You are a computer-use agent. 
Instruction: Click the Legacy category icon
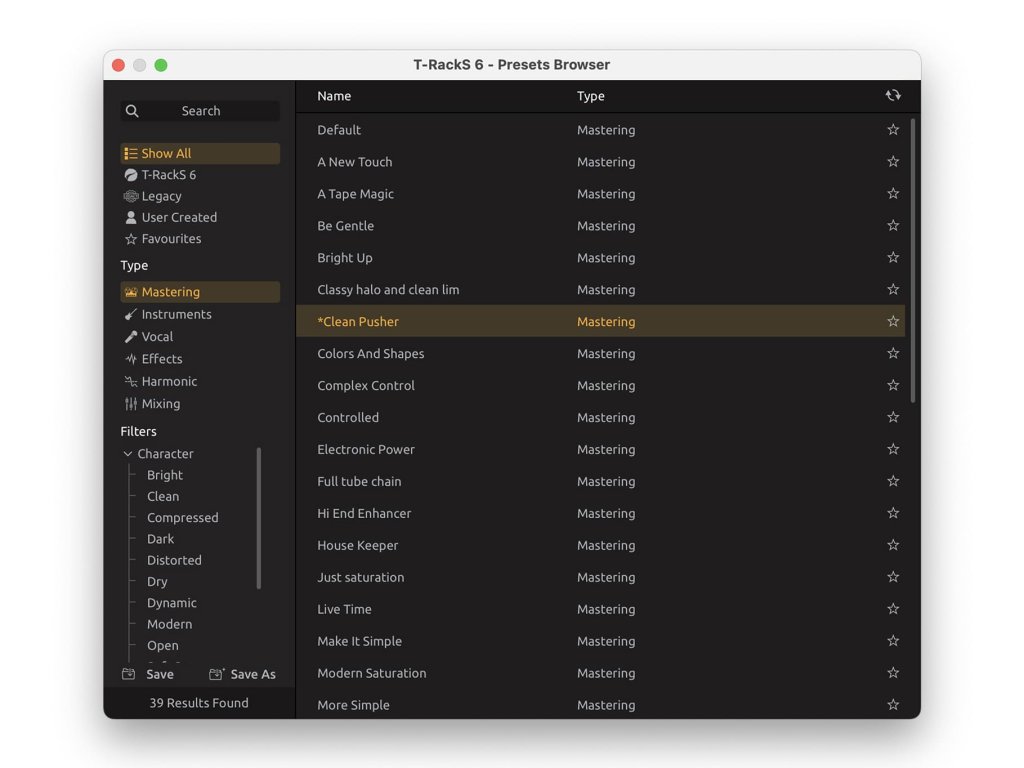pos(131,196)
